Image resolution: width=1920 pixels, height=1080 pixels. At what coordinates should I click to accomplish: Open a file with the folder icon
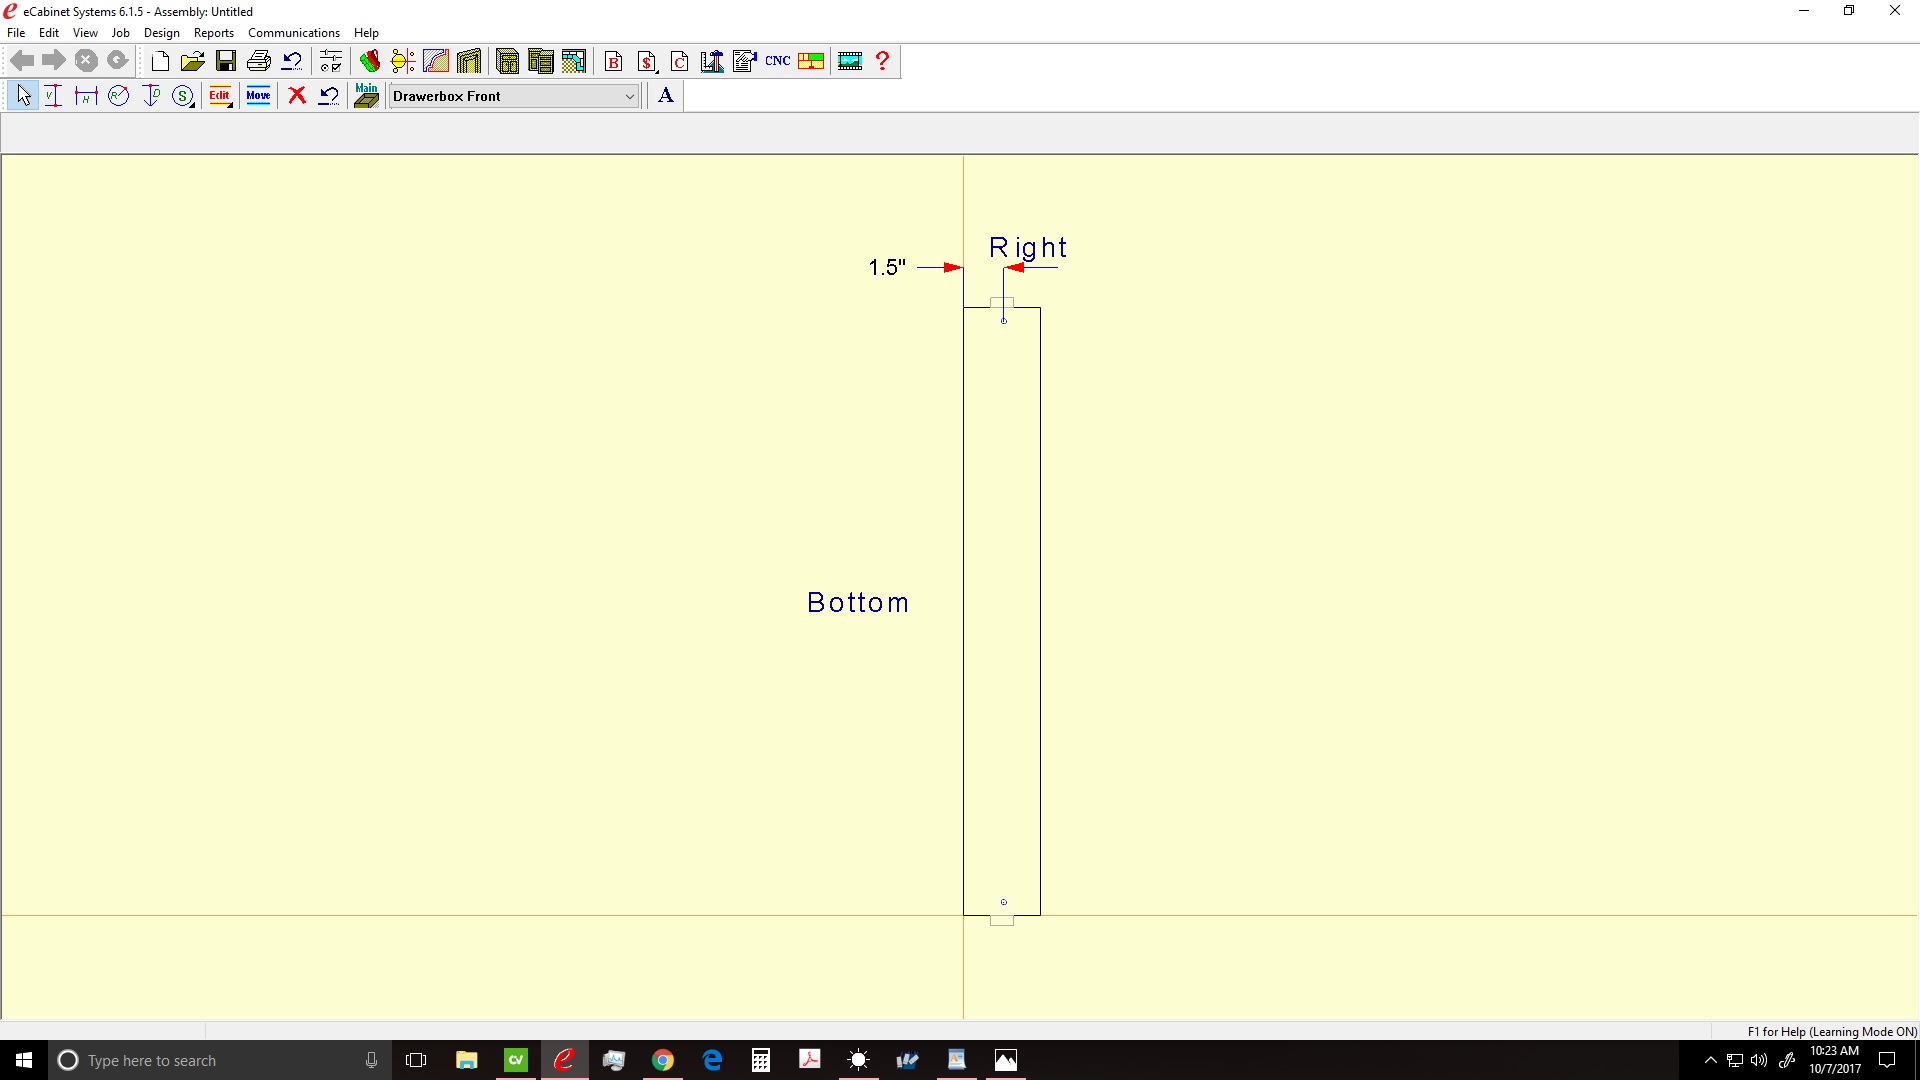click(193, 62)
